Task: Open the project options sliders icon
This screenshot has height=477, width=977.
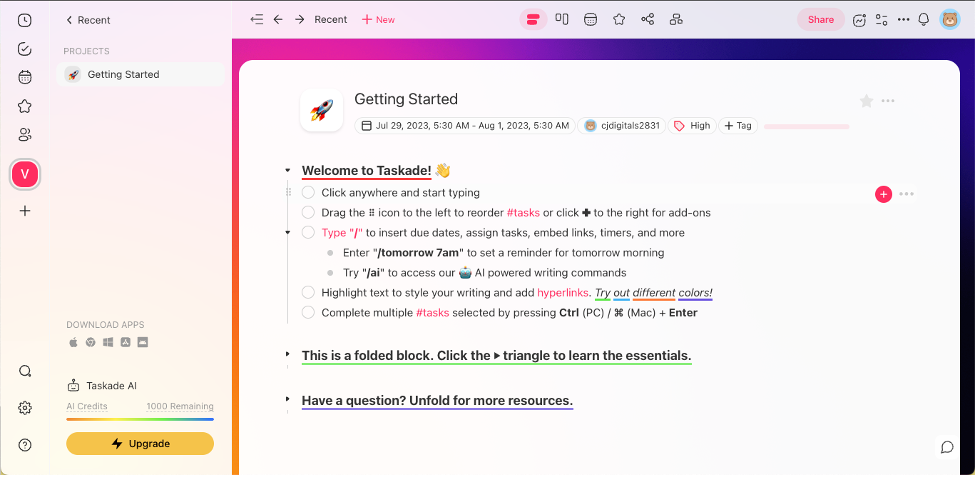Action: point(881,20)
